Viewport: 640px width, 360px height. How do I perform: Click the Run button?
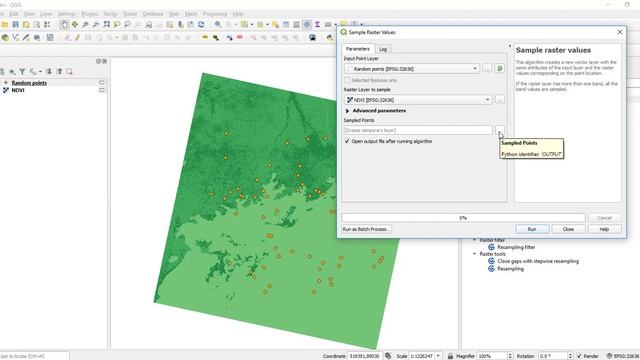point(532,229)
